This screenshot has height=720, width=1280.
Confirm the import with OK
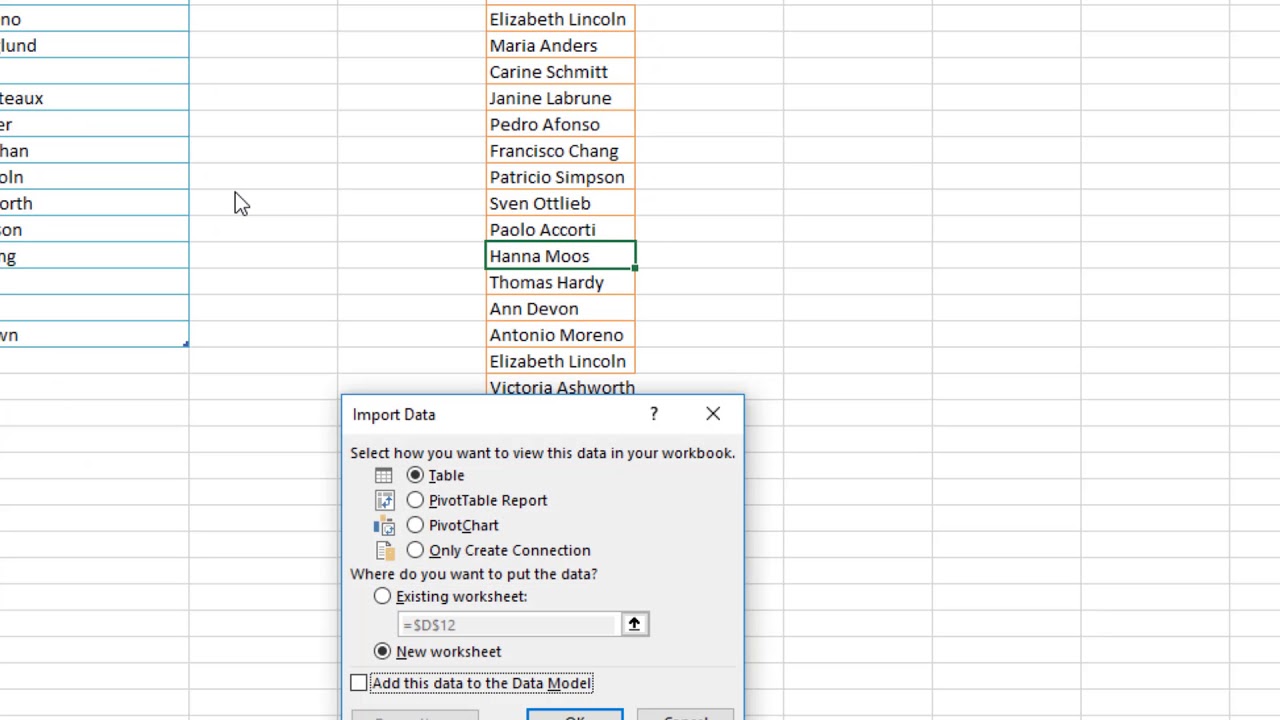[574, 716]
